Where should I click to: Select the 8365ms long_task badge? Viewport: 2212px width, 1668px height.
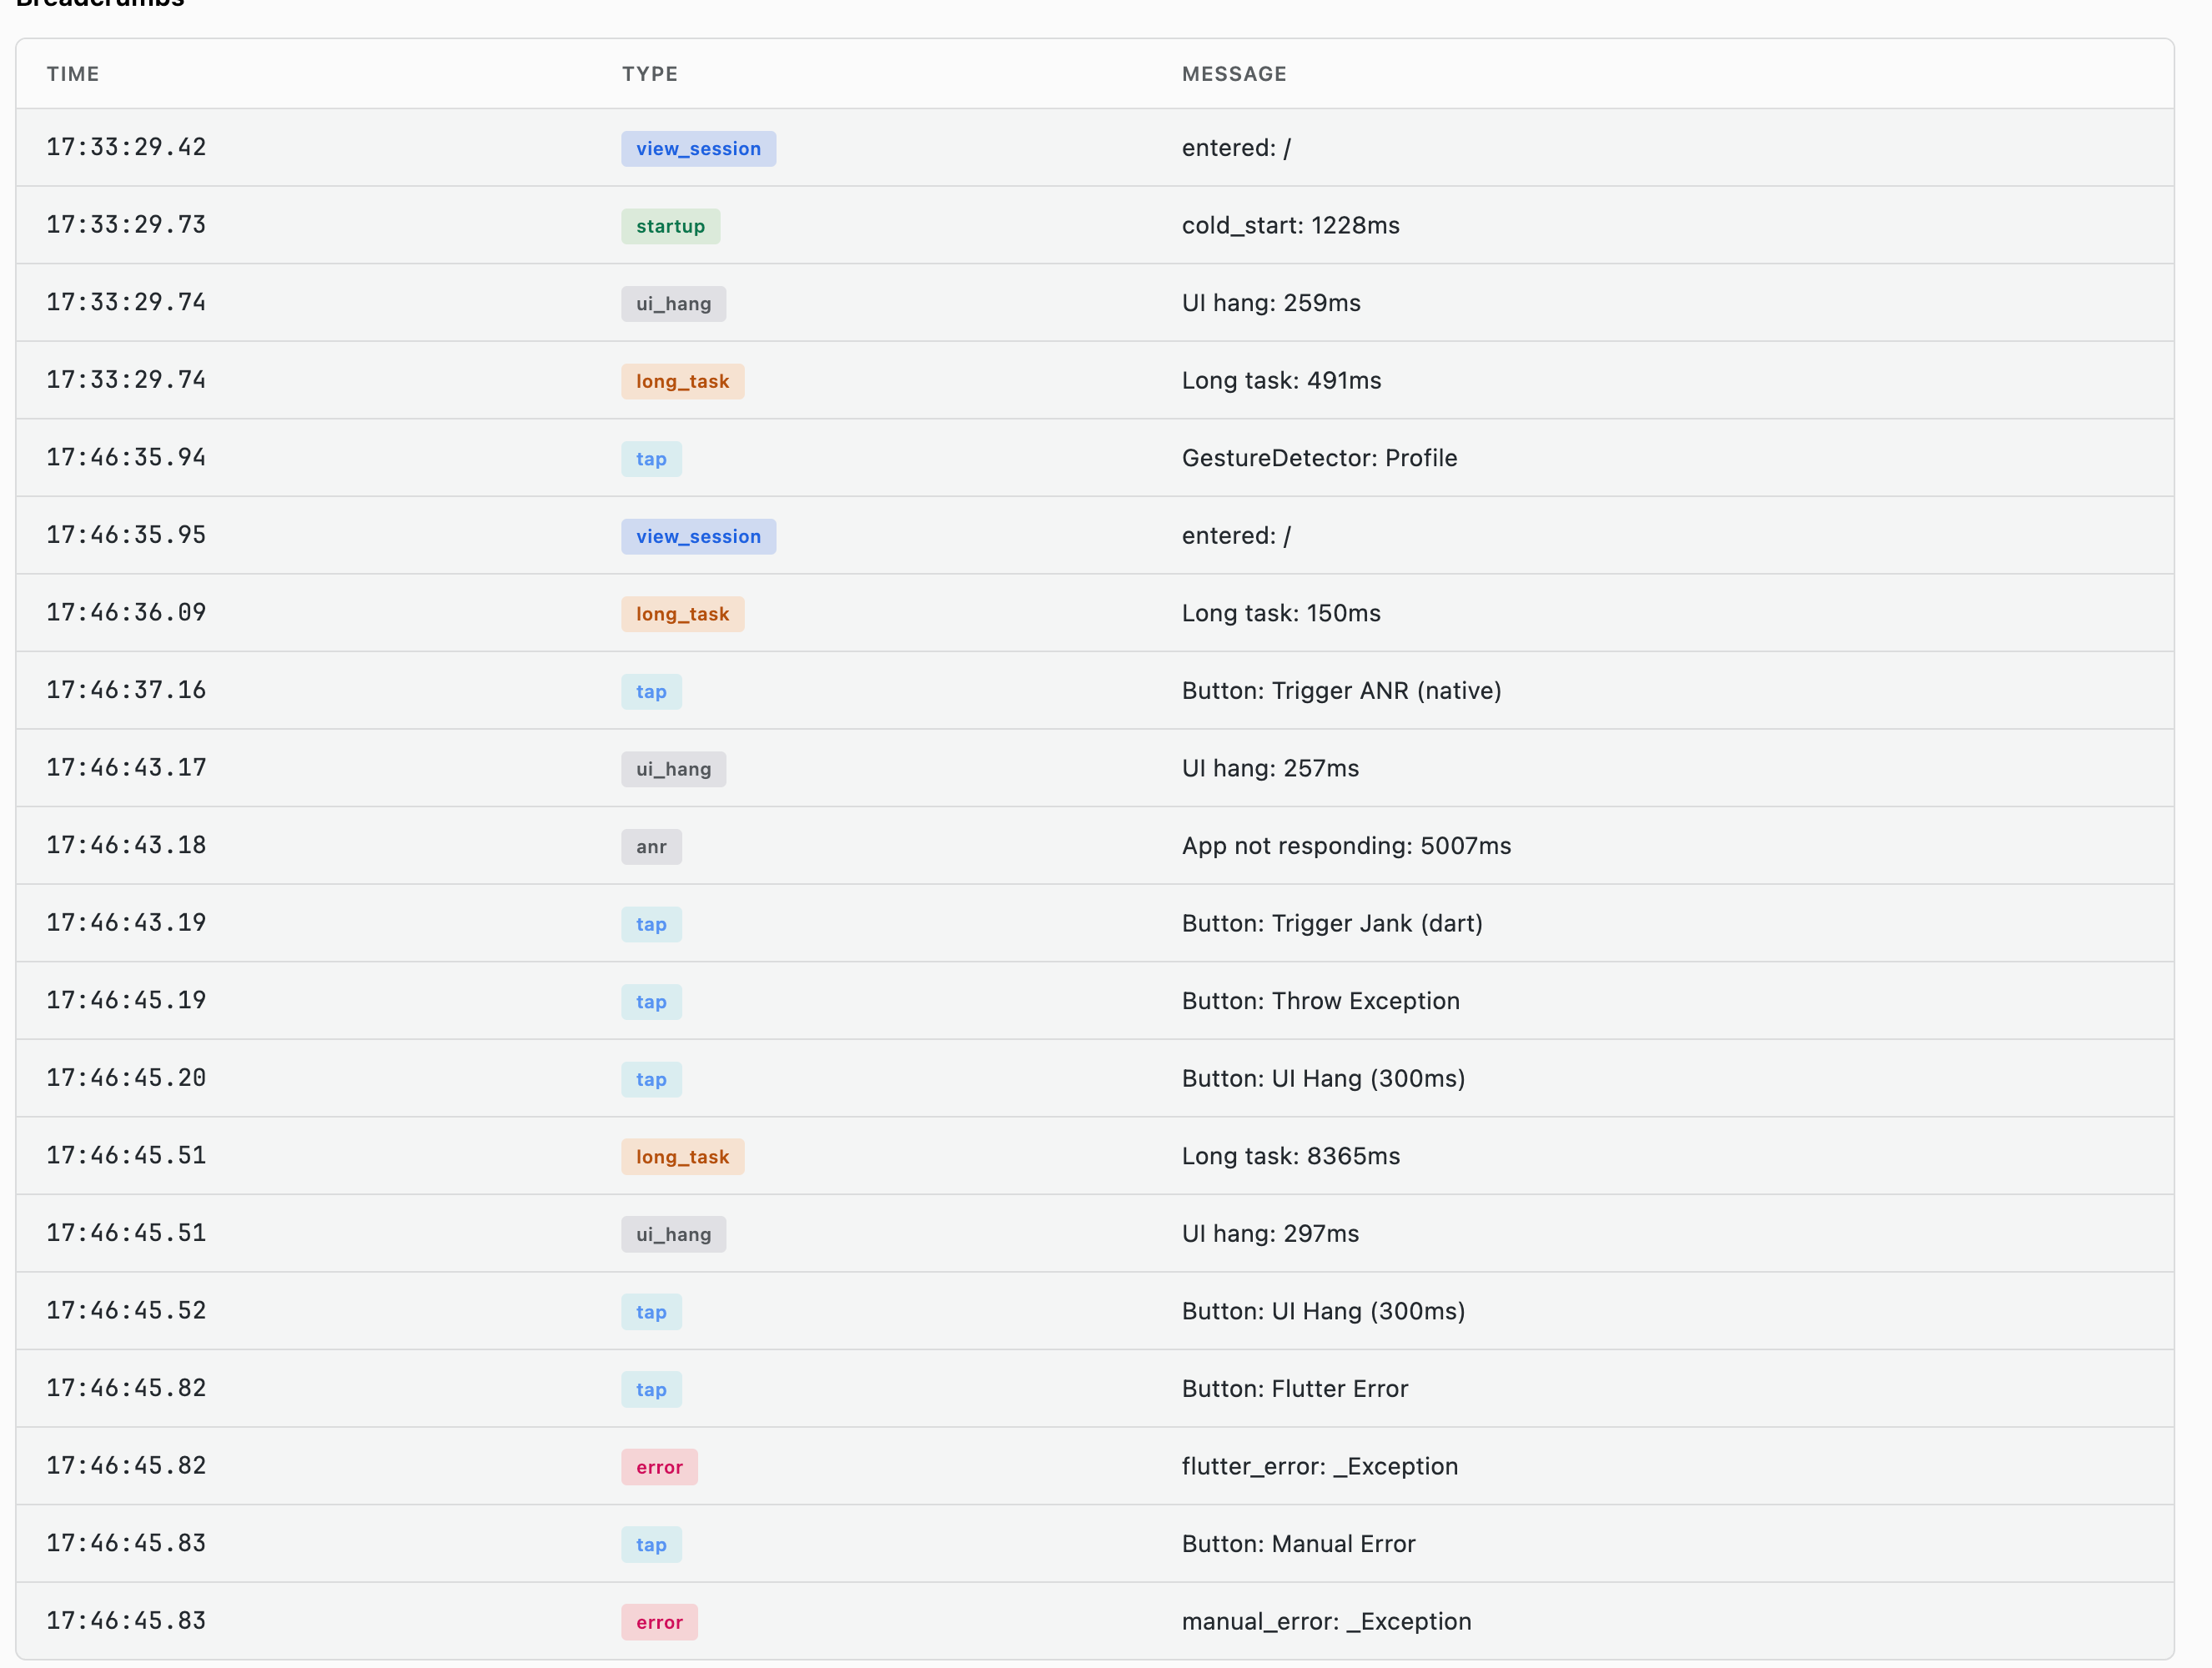pos(682,1156)
